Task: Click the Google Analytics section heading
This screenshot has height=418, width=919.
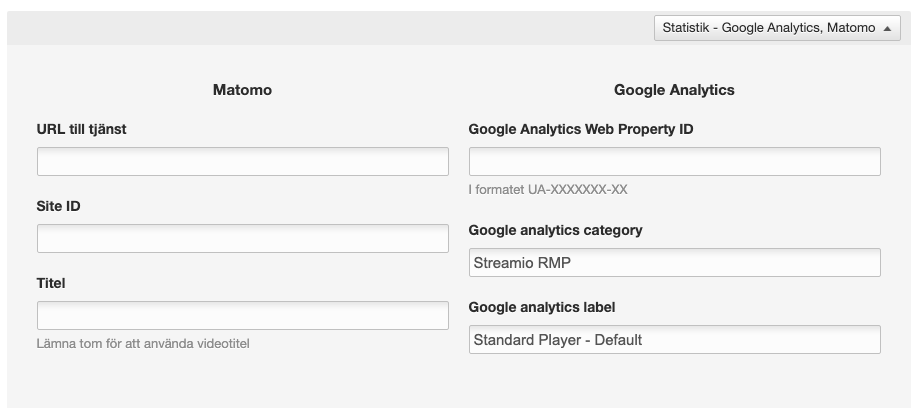Action: pyautogui.click(x=674, y=90)
